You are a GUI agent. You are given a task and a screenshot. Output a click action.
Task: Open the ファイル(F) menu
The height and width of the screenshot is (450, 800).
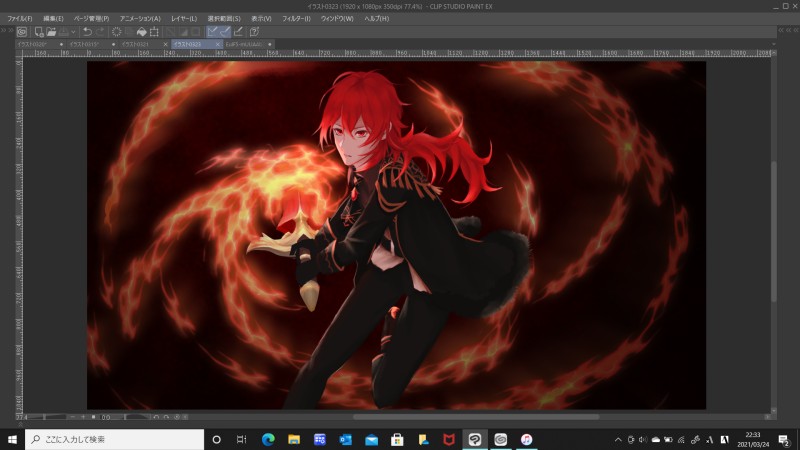click(20, 18)
